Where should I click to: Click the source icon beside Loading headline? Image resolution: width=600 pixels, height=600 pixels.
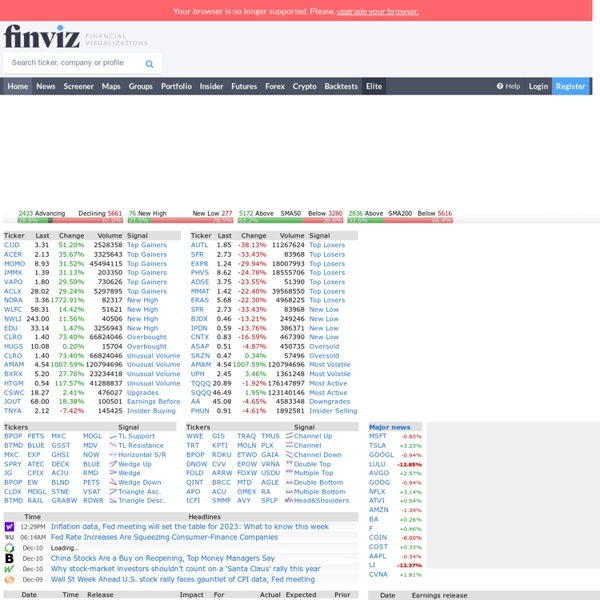point(9,548)
